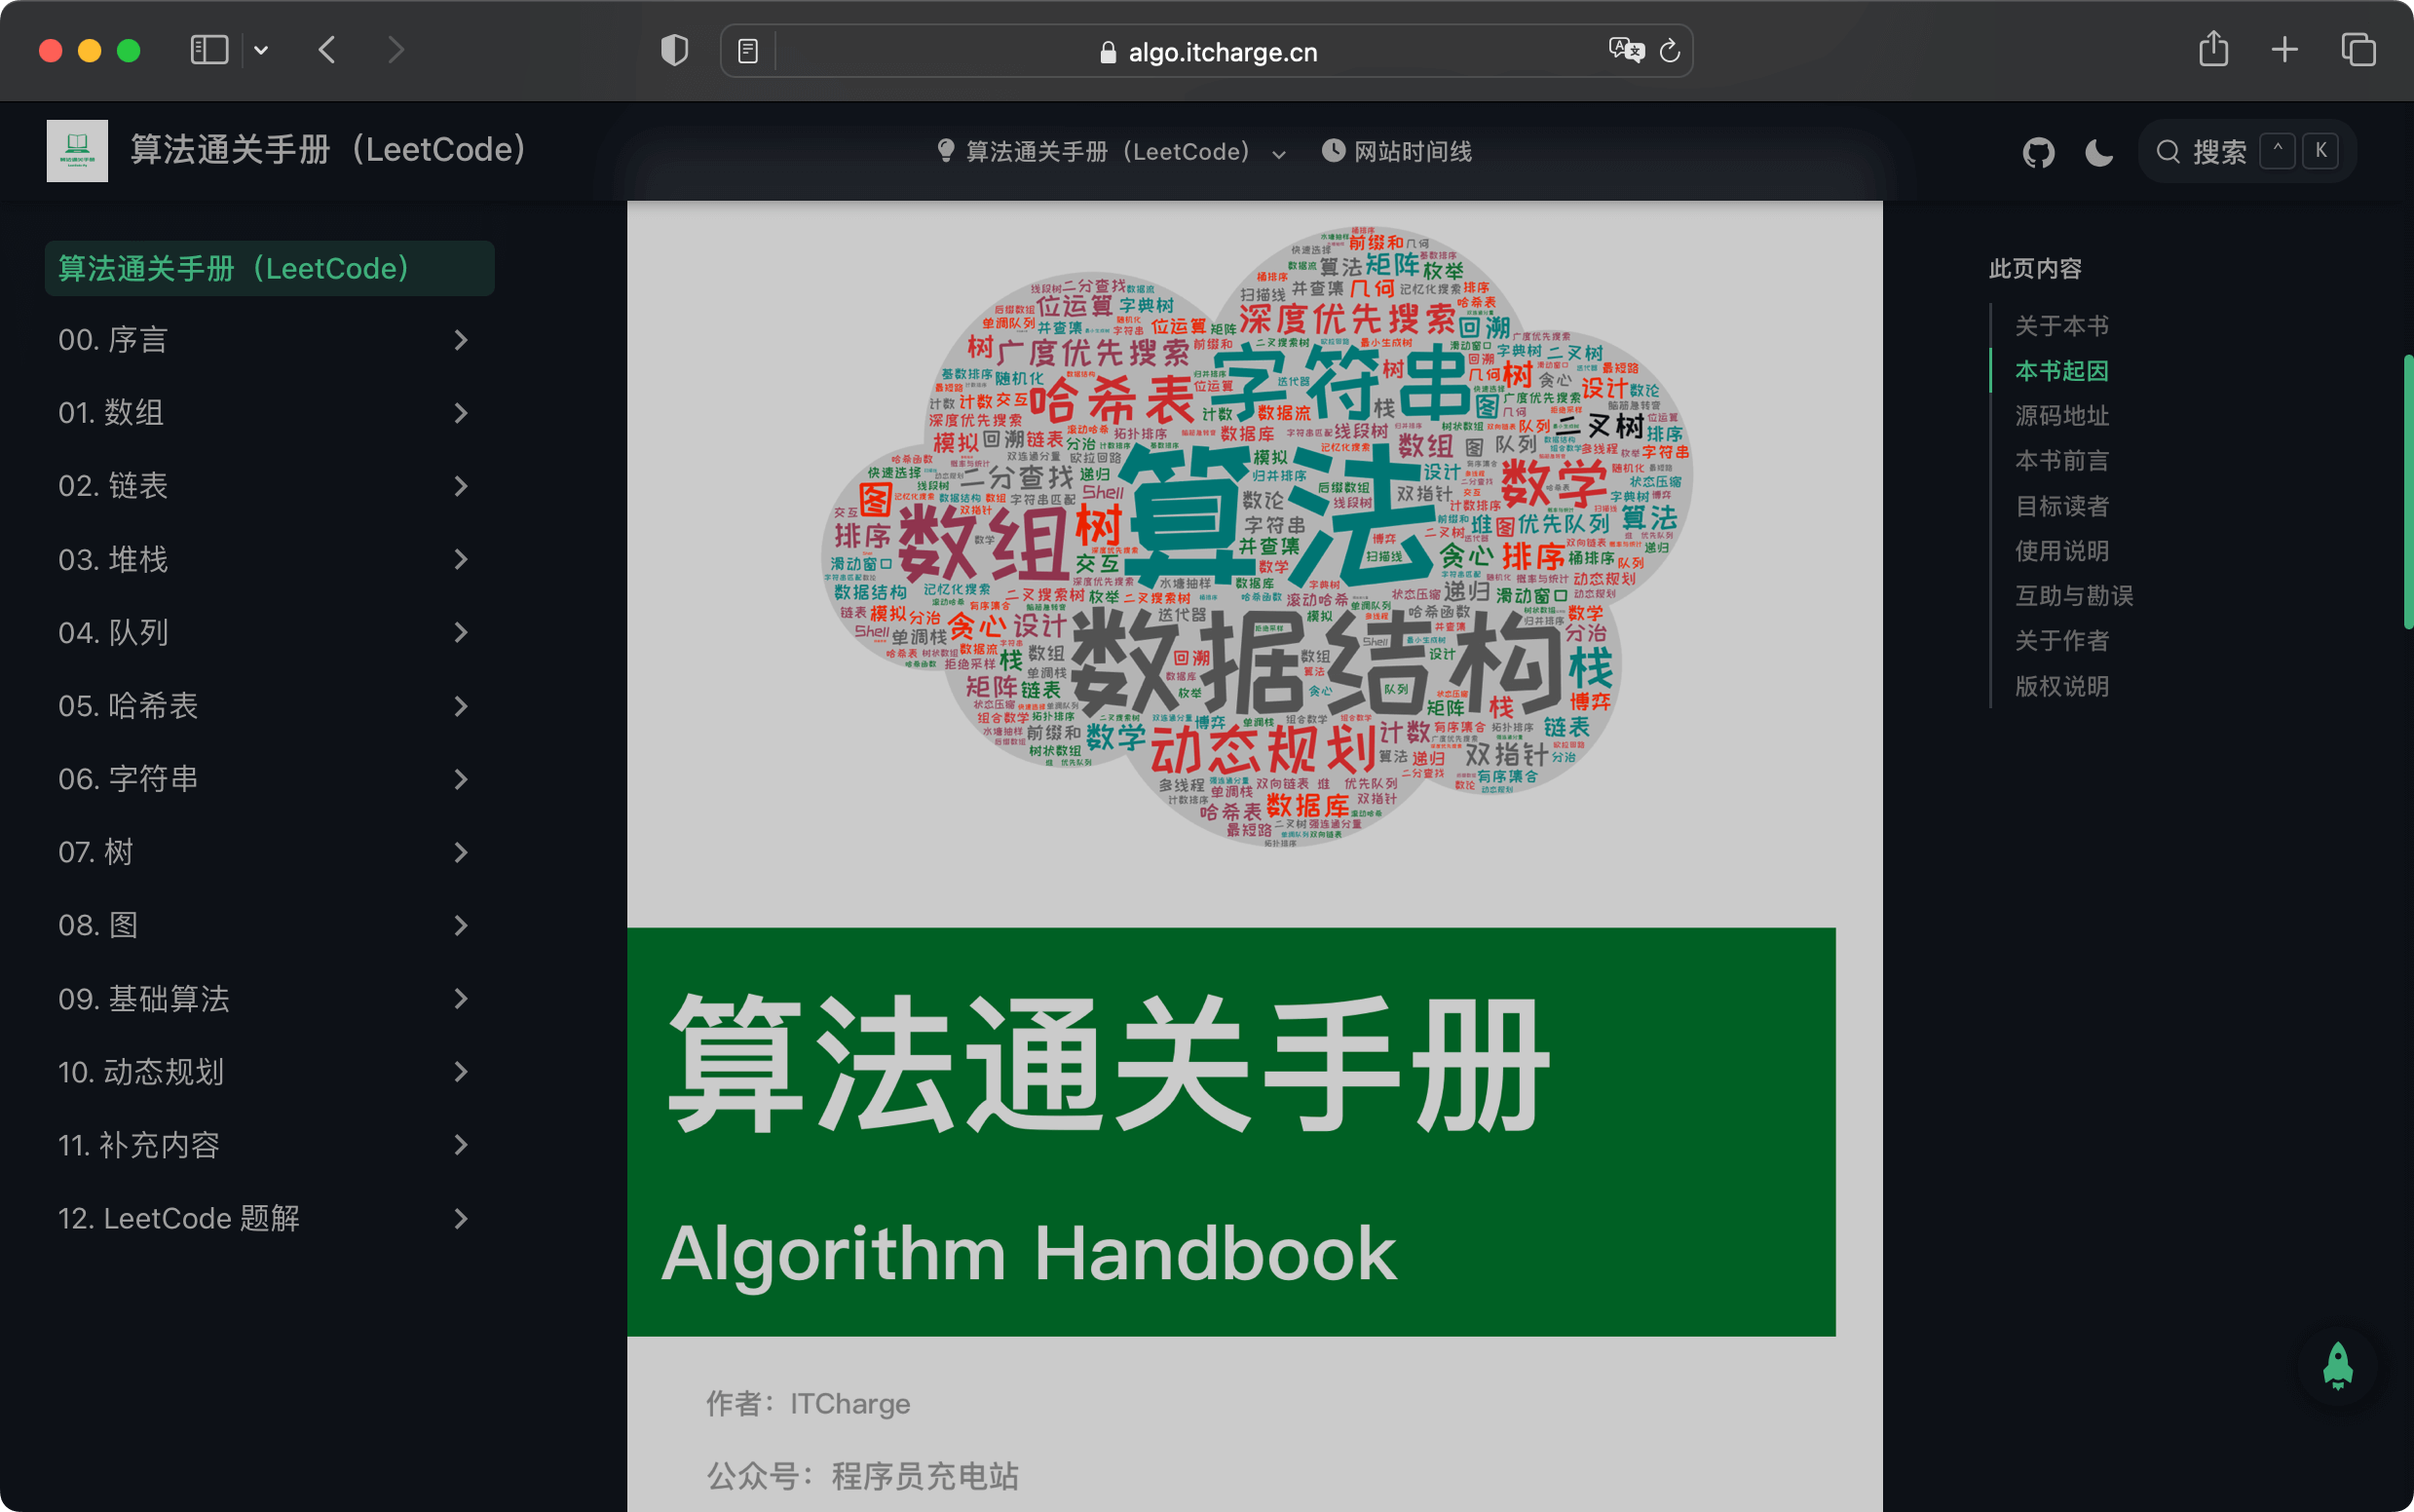Open a new tab with plus icon
The width and height of the screenshot is (2414, 1512).
[2285, 50]
